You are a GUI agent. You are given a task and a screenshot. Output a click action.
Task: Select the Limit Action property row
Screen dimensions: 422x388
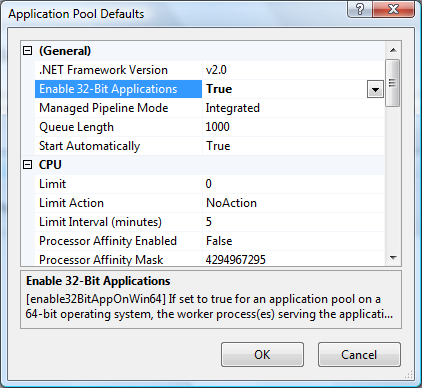click(x=210, y=203)
